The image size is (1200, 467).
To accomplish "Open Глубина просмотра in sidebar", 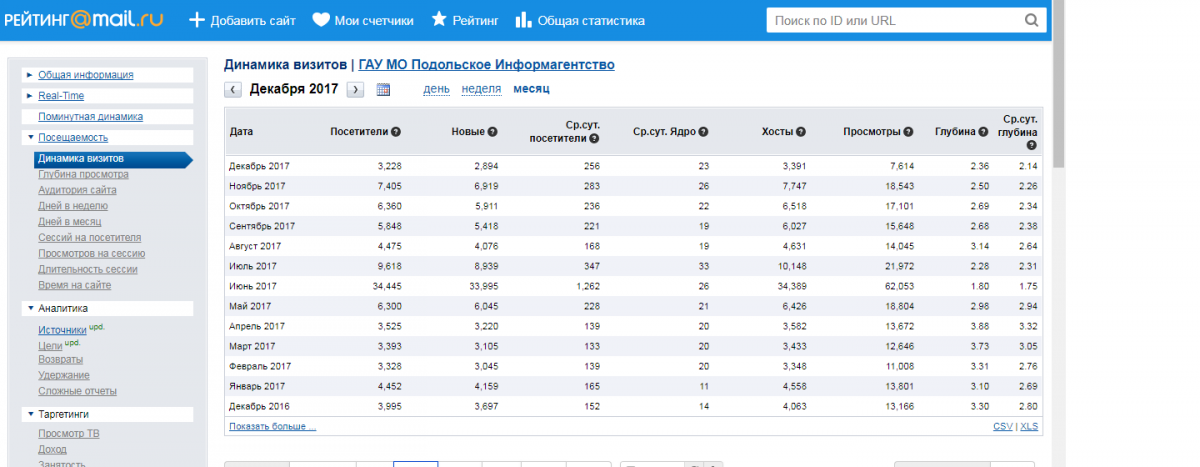I will pyautogui.click(x=83, y=174).
